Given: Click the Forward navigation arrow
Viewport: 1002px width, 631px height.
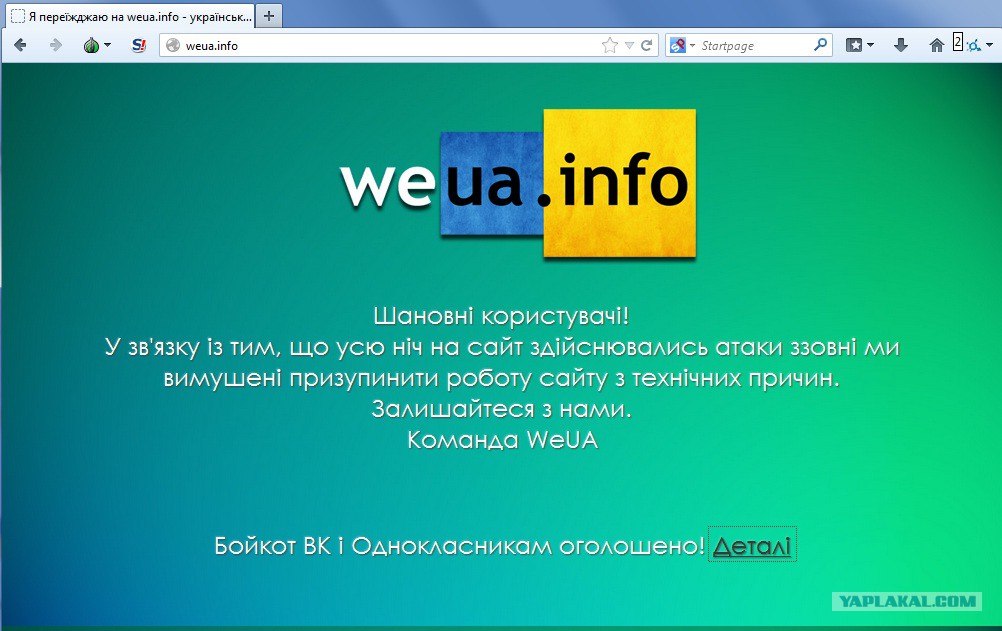Looking at the screenshot, I should point(55,45).
